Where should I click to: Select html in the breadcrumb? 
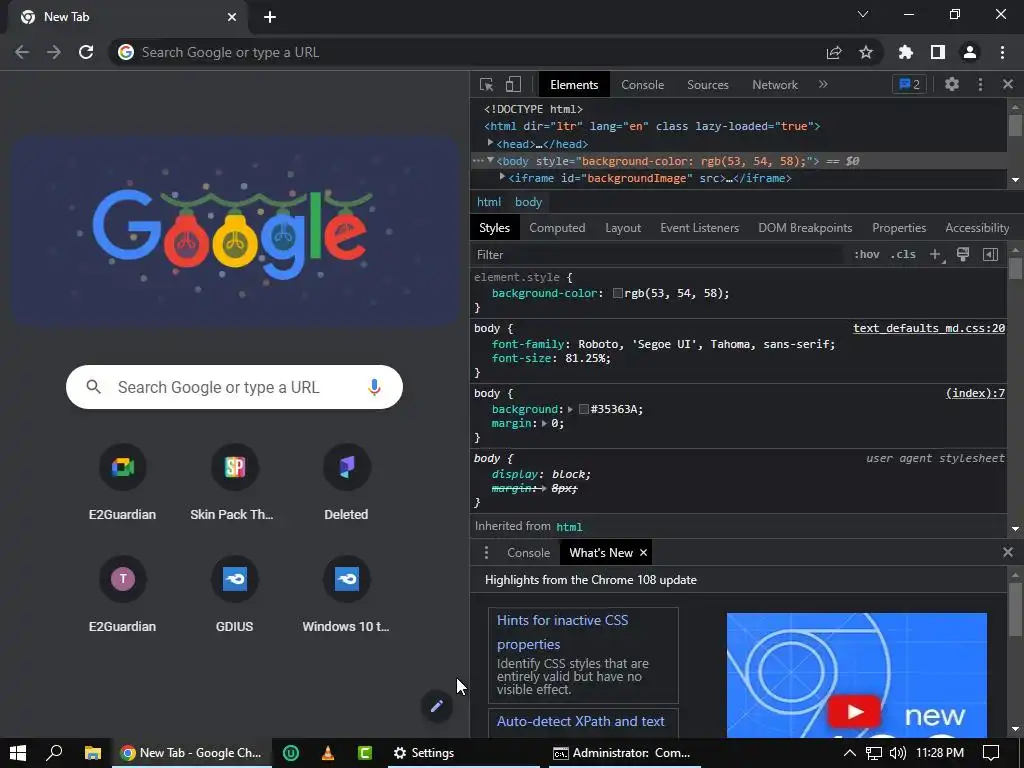coord(488,202)
